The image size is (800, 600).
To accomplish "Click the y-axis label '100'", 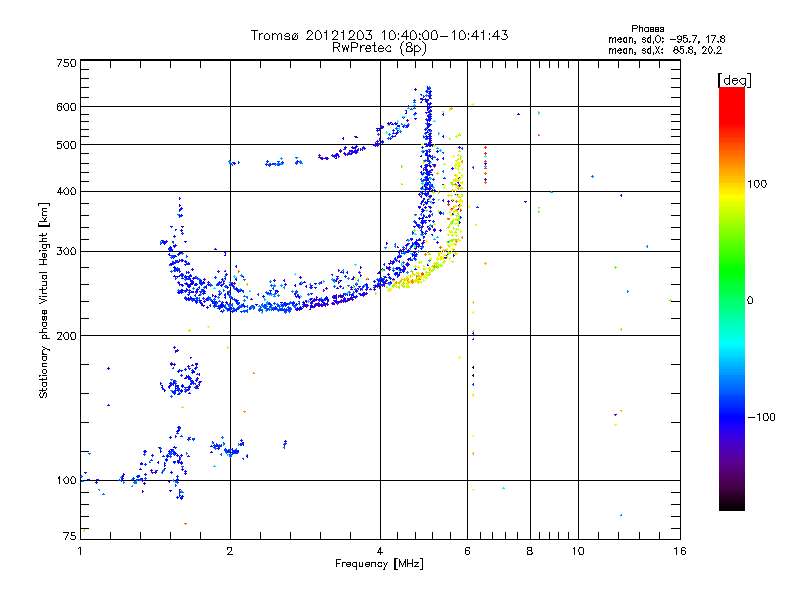I will [67, 481].
